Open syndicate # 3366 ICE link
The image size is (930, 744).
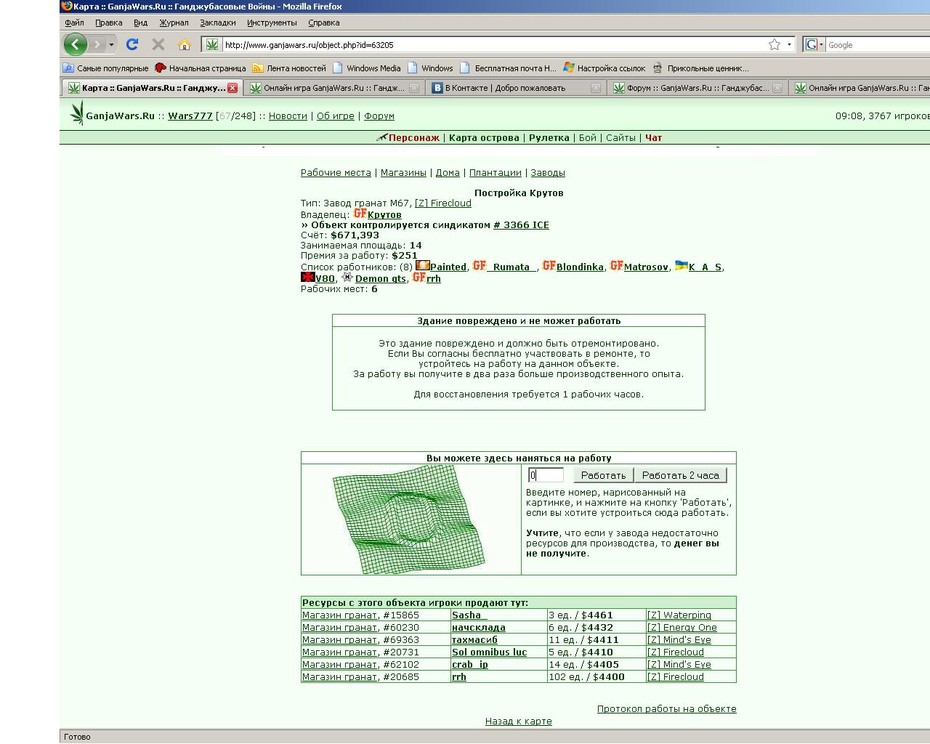(x=521, y=225)
